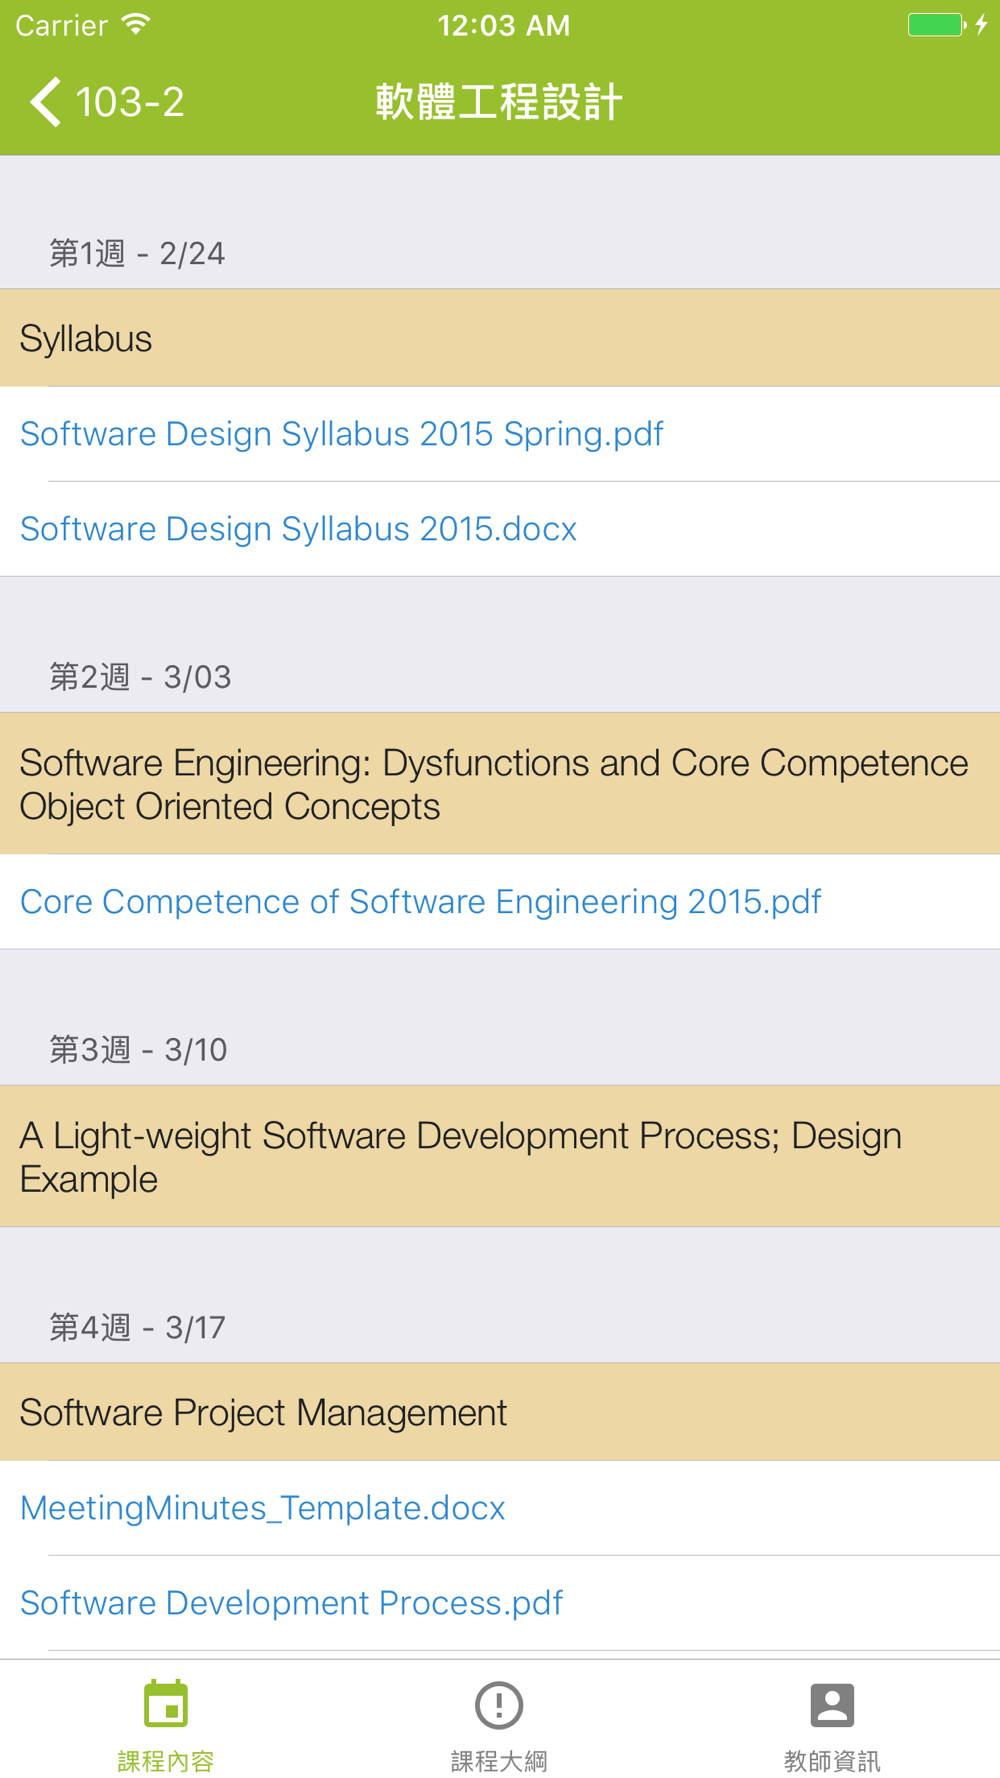The image size is (1000, 1778).
Task: Tap the 第3週 - 3/10 section header
Action: coord(139,1050)
